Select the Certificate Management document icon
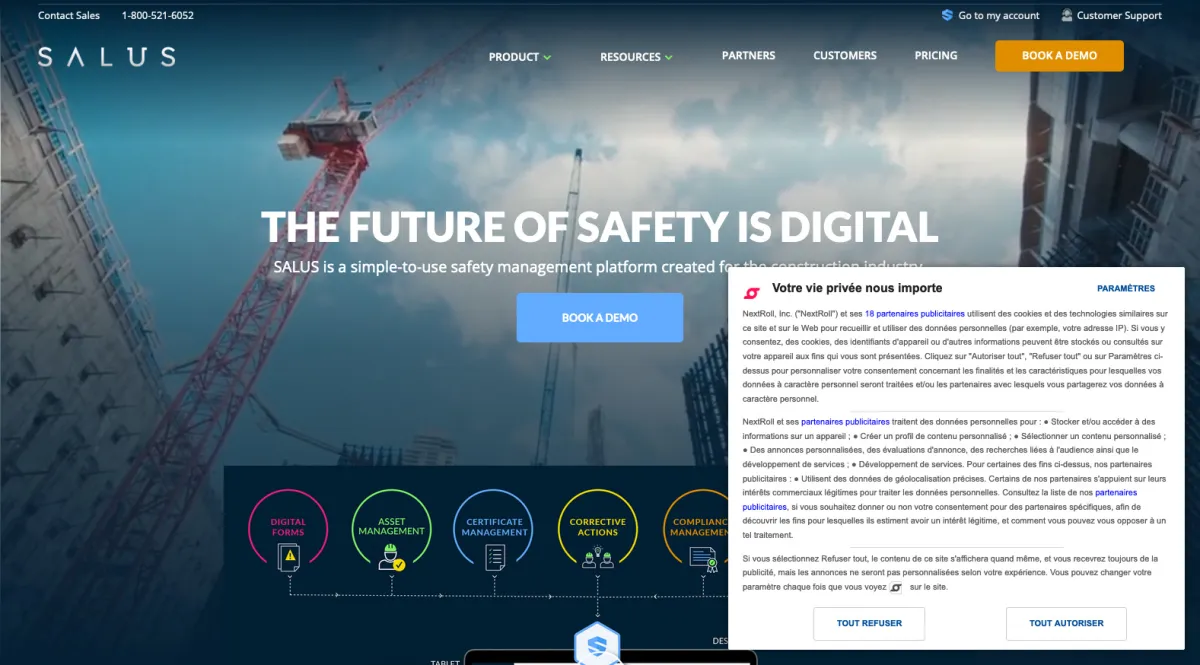 (x=495, y=557)
